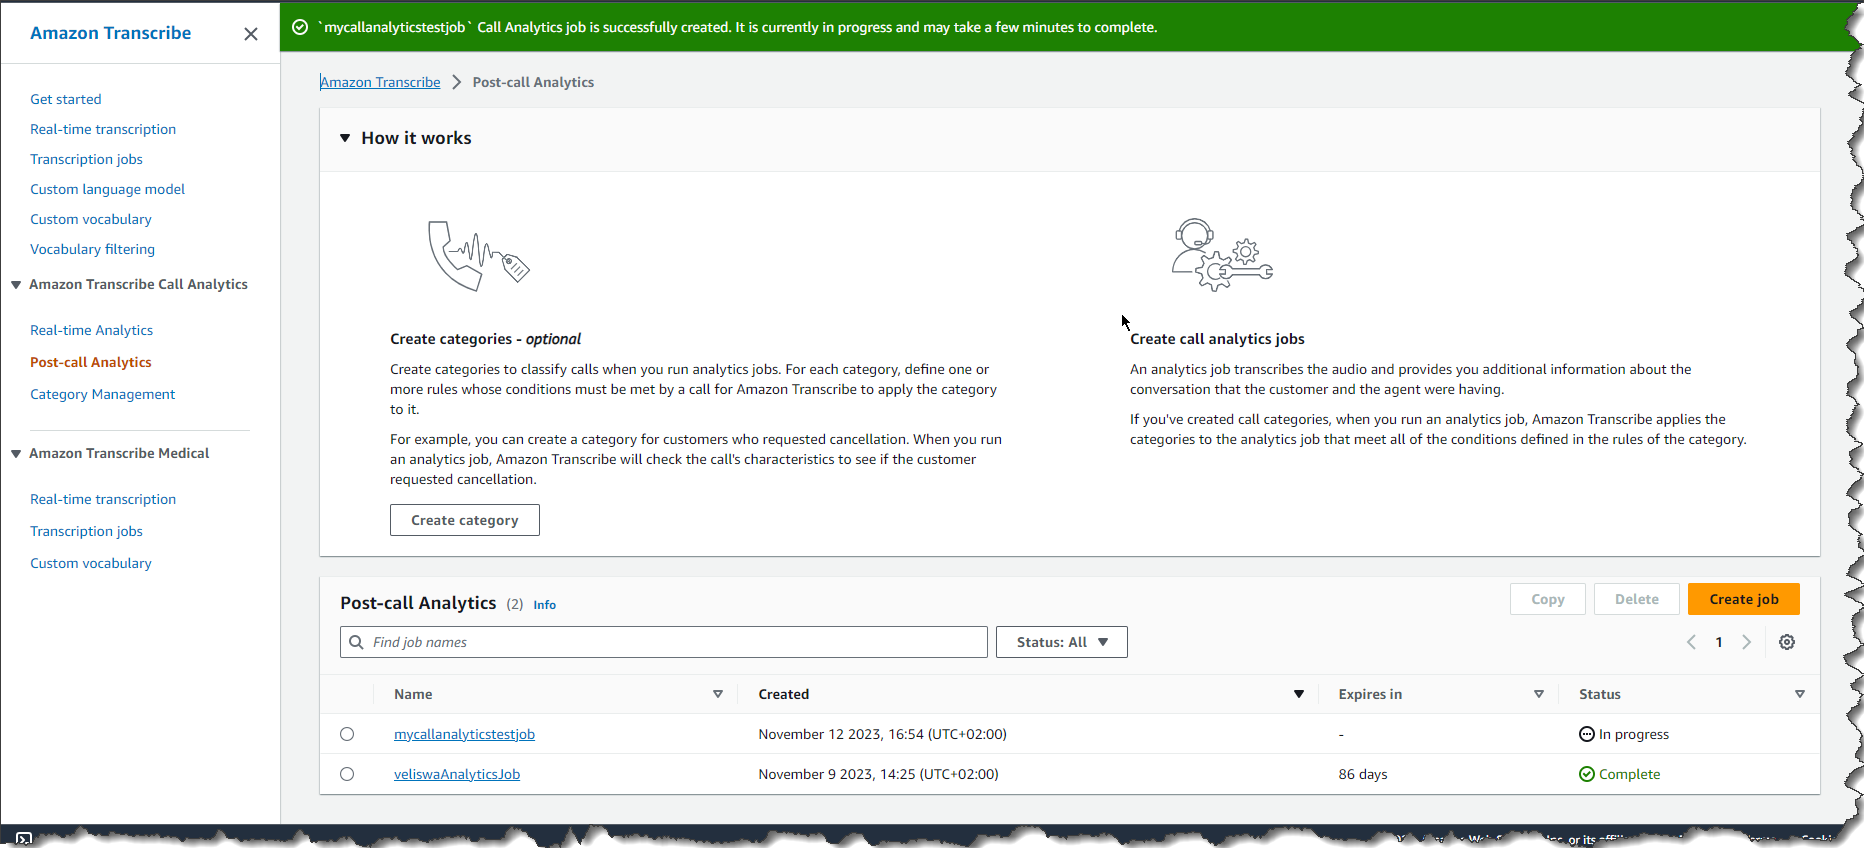Collapse Amazon Transcribe Medical section
This screenshot has width=1864, height=848.
16,454
